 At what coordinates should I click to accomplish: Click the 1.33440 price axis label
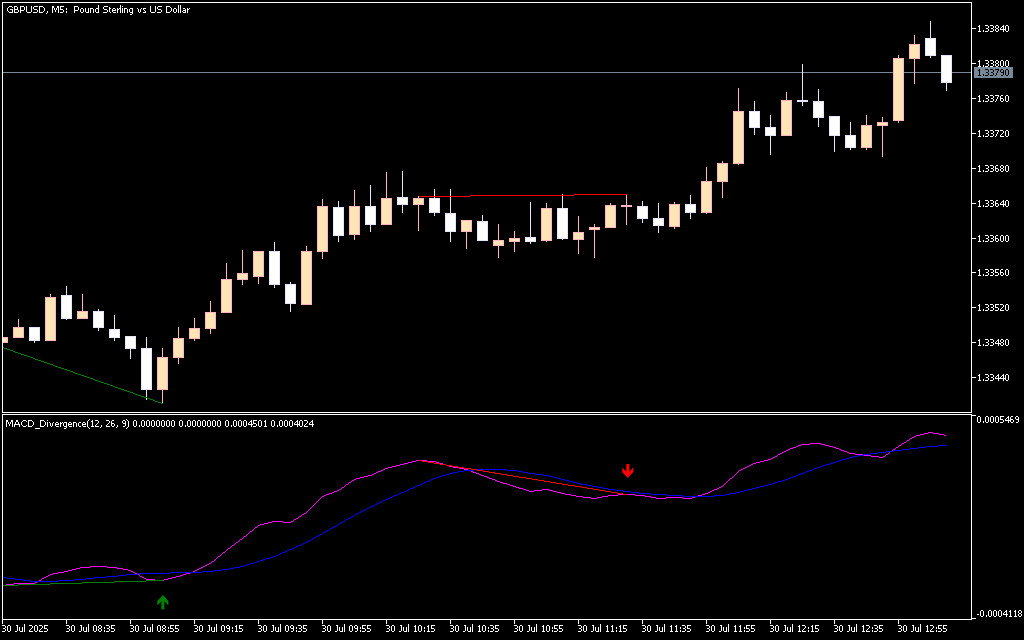click(x=994, y=378)
